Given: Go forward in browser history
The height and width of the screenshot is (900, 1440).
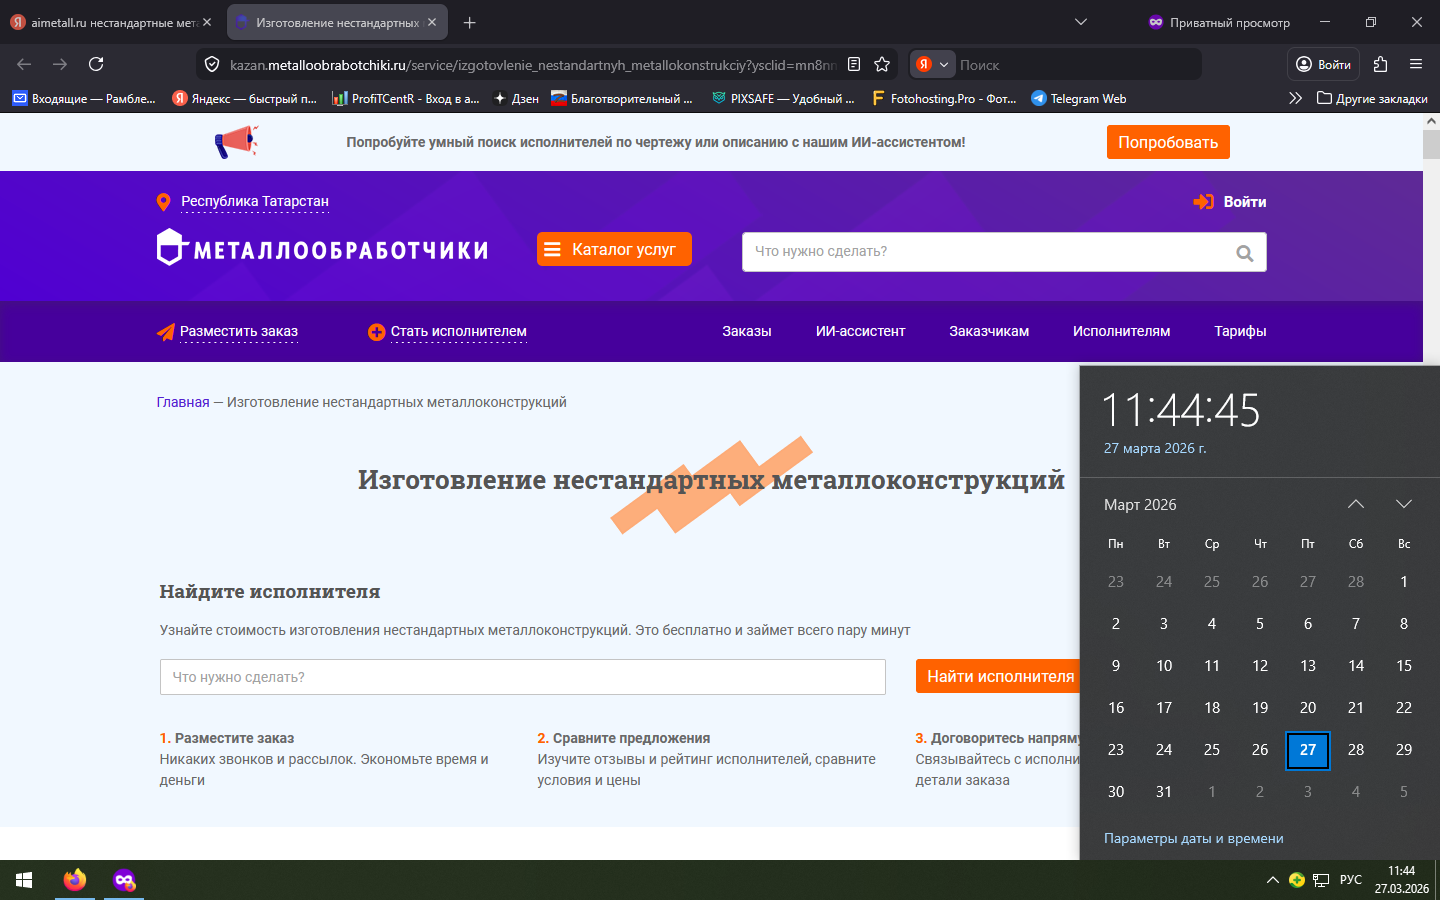Looking at the screenshot, I should [x=60, y=64].
